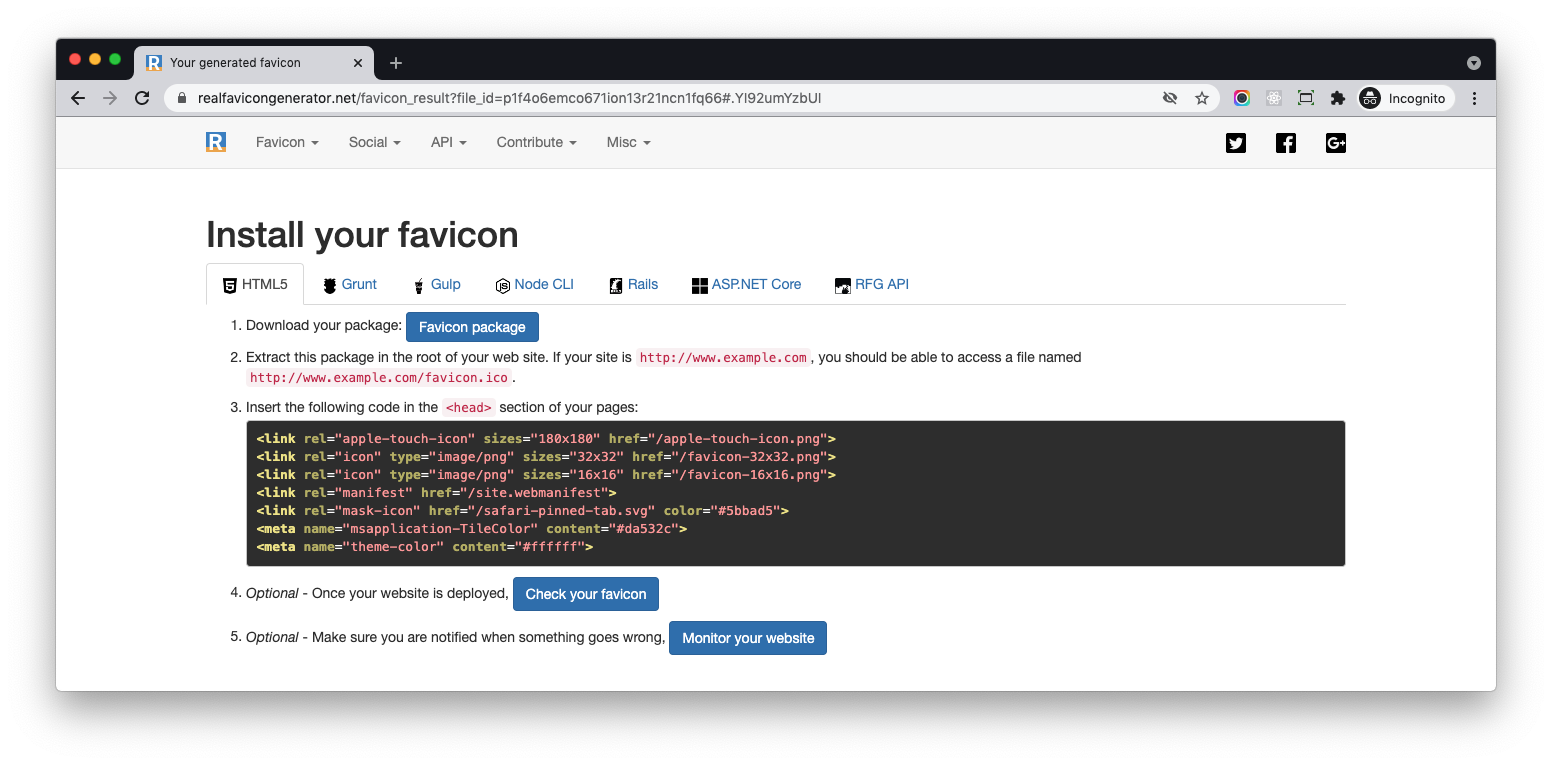The height and width of the screenshot is (765, 1552).
Task: Switch to the Gulp tab
Action: tap(437, 284)
